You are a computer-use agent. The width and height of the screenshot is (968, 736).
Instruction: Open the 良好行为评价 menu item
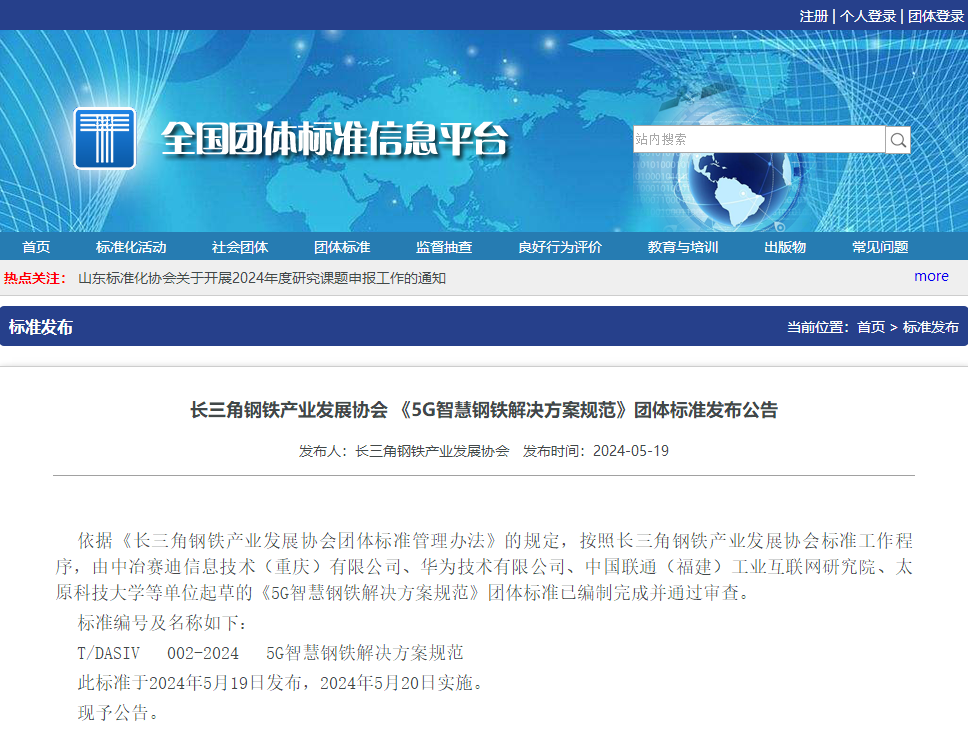[x=560, y=247]
